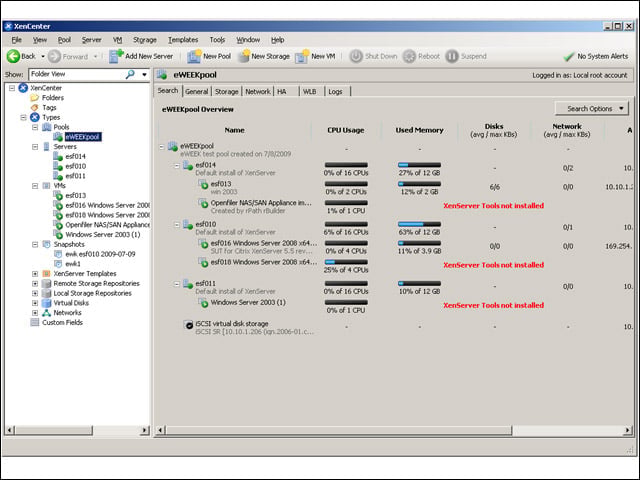640x480 pixels.
Task: Switch to the WLB tab
Action: [x=309, y=91]
